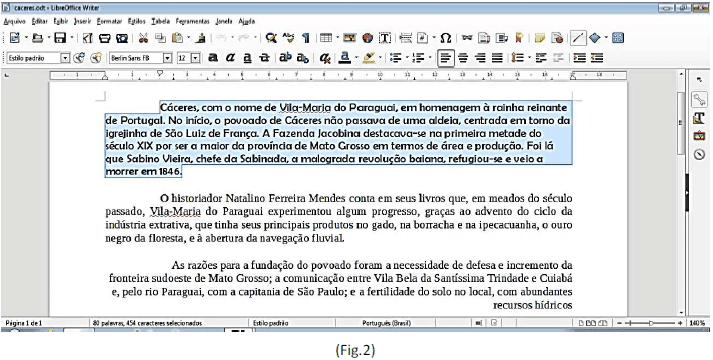Click the Copy icon

160,38
